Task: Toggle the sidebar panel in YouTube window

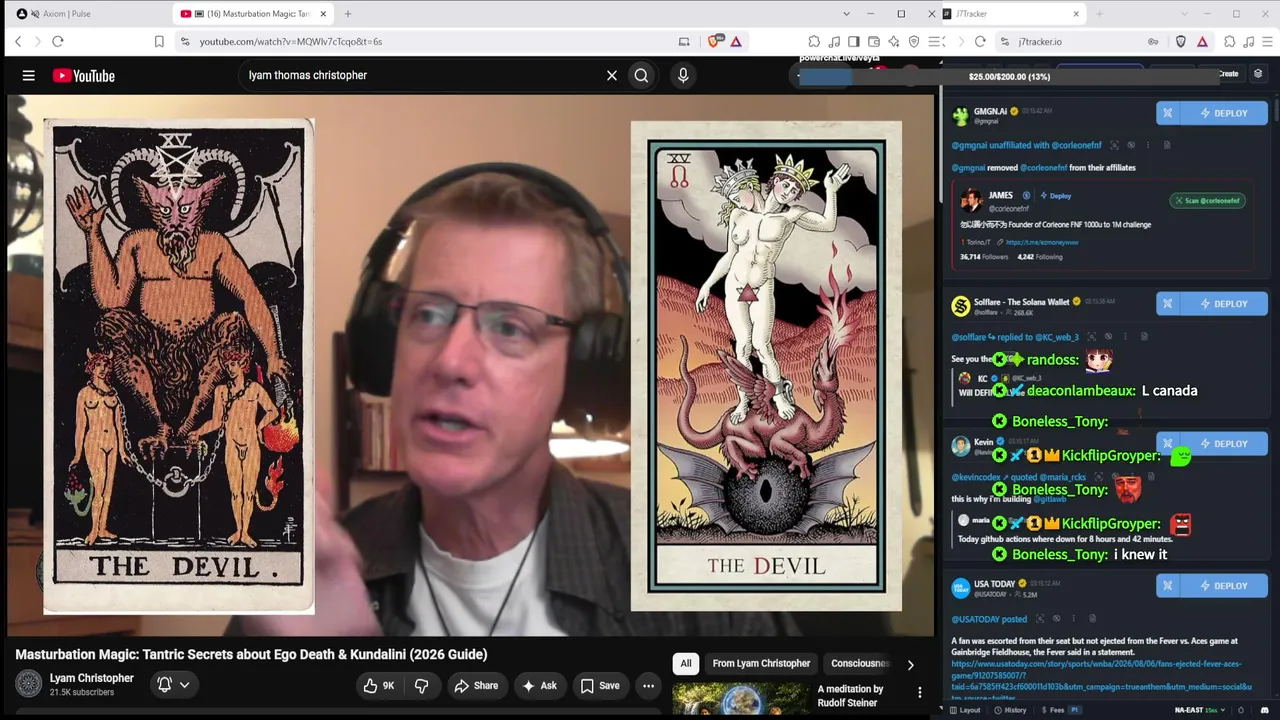Action: pyautogui.click(x=854, y=41)
